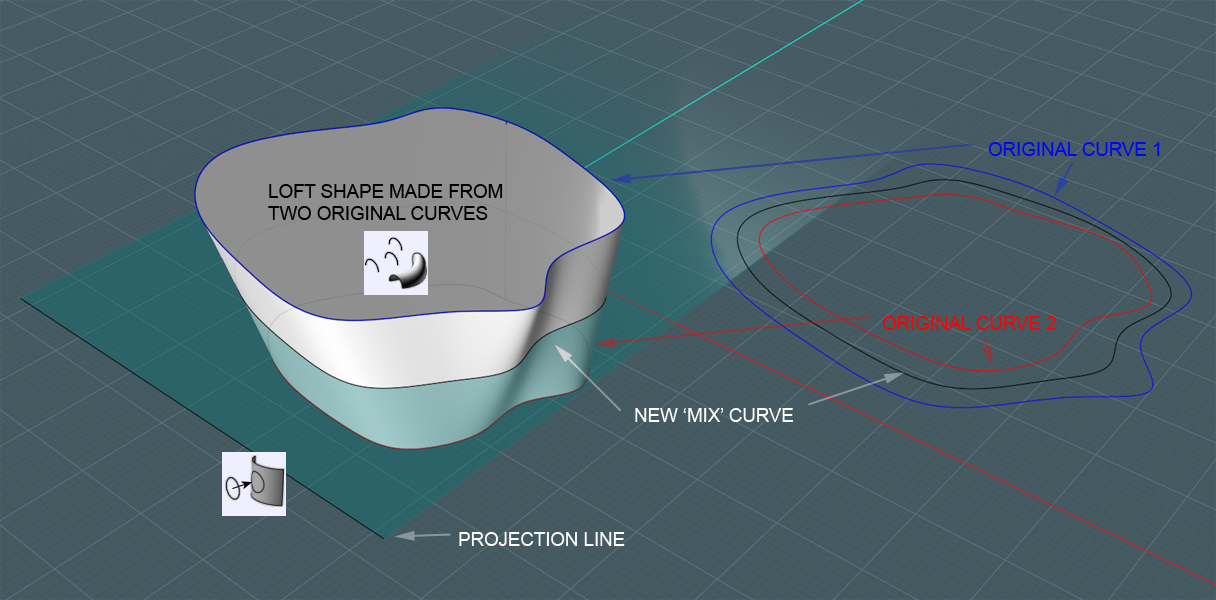Image resolution: width=1216 pixels, height=600 pixels.
Task: Click the 'LOFT SHAPE MADE FROM' text
Action: [x=385, y=191]
